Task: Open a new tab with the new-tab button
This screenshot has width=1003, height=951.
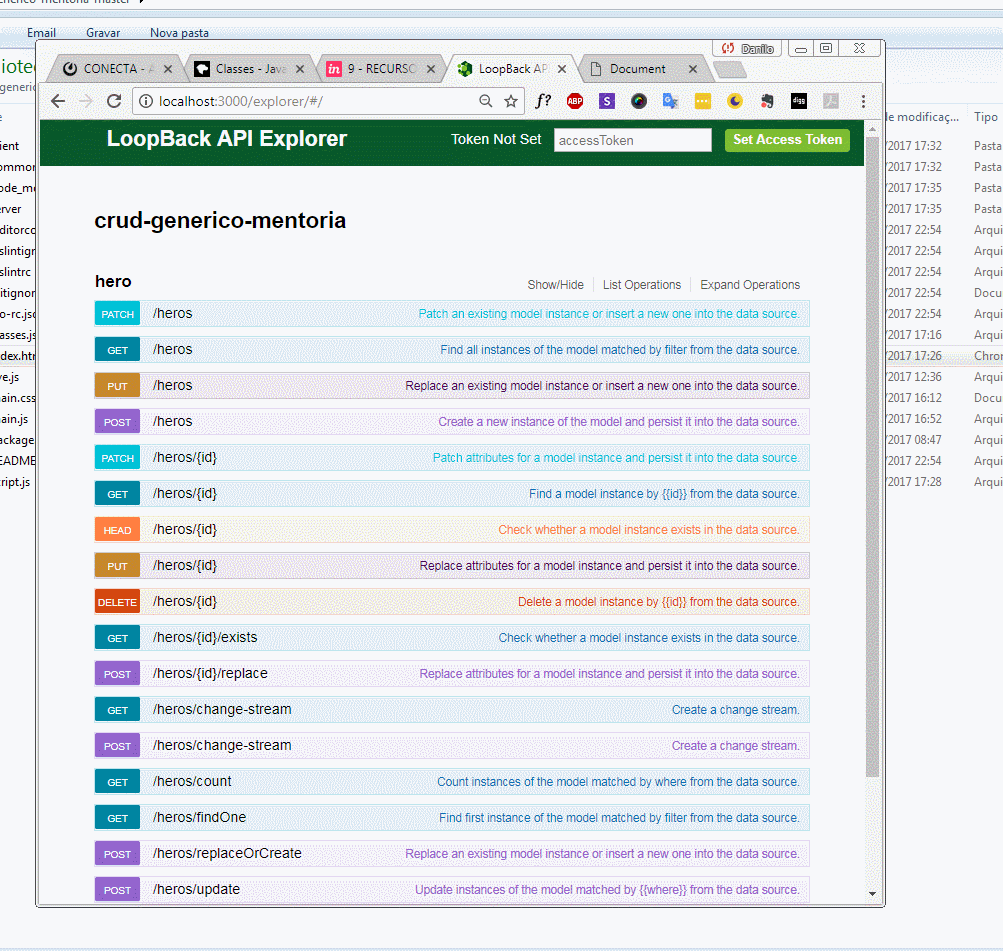Action: (x=729, y=69)
